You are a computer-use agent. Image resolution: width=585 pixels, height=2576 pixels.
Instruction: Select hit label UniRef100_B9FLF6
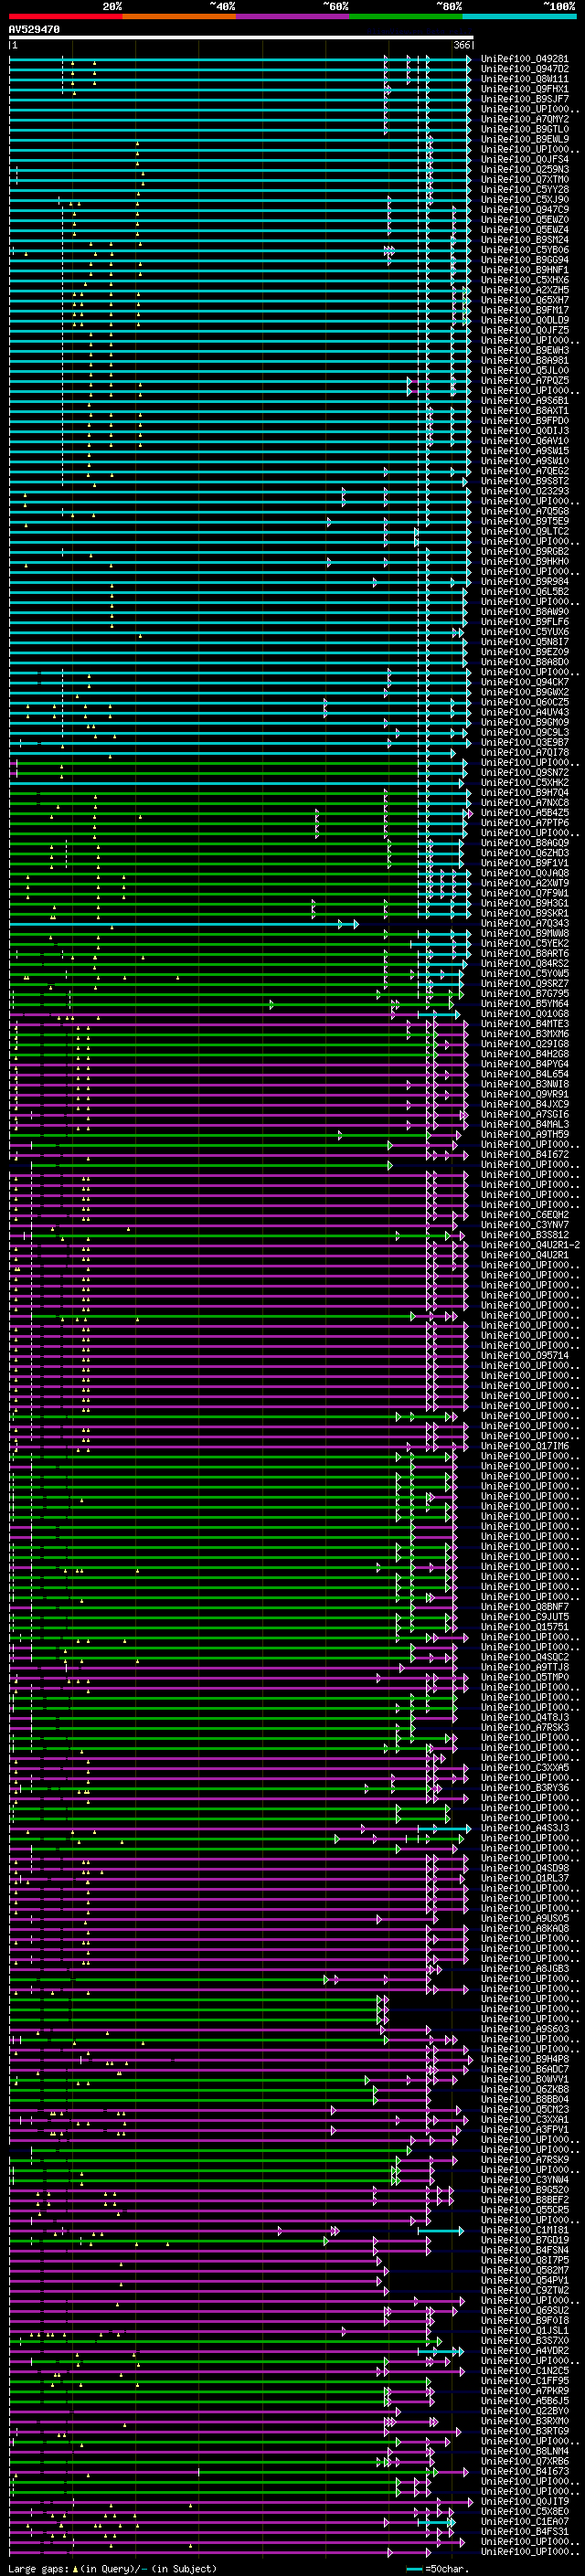pyautogui.click(x=524, y=622)
